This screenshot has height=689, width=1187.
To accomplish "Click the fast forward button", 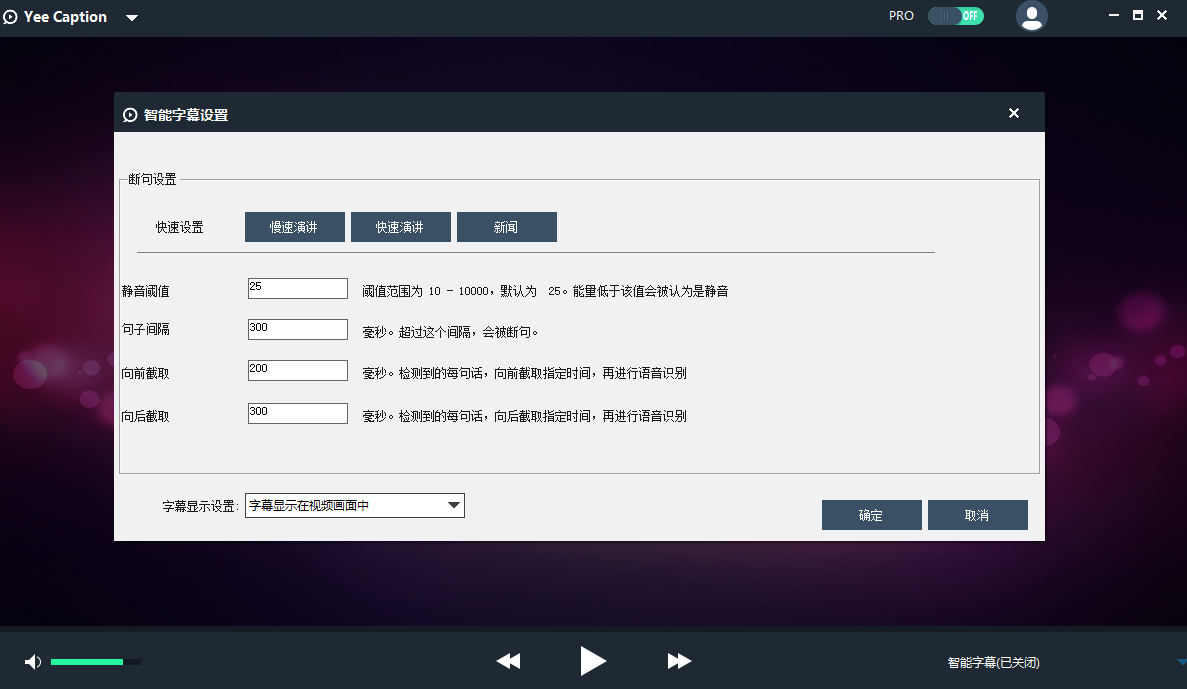I will click(679, 661).
